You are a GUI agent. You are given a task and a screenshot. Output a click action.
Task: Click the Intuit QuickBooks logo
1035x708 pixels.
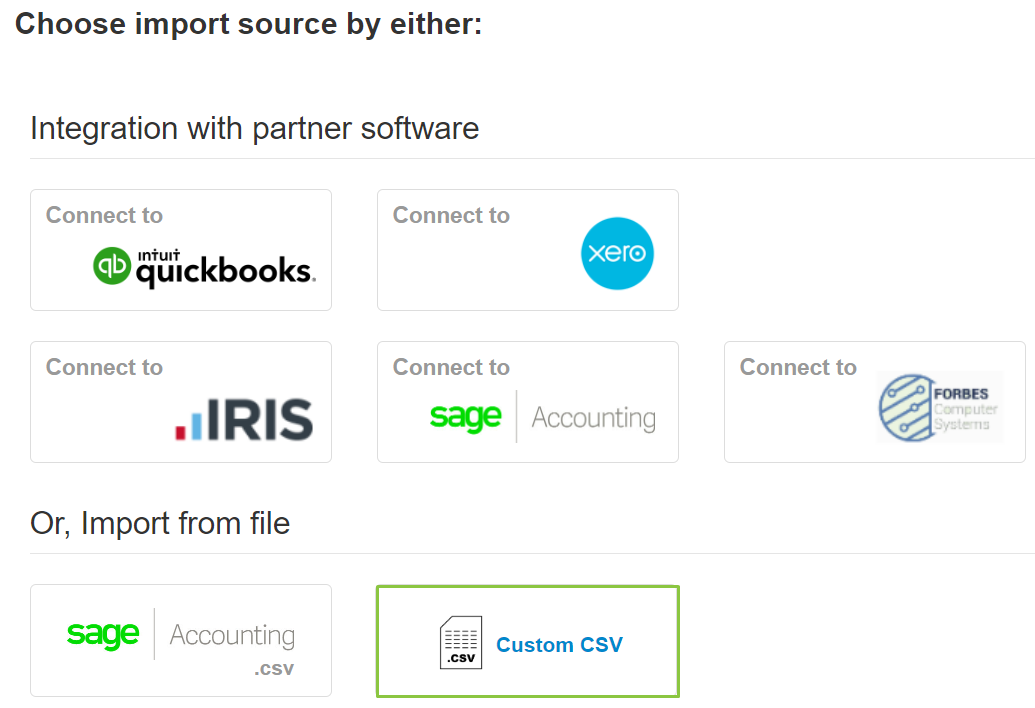click(178, 264)
